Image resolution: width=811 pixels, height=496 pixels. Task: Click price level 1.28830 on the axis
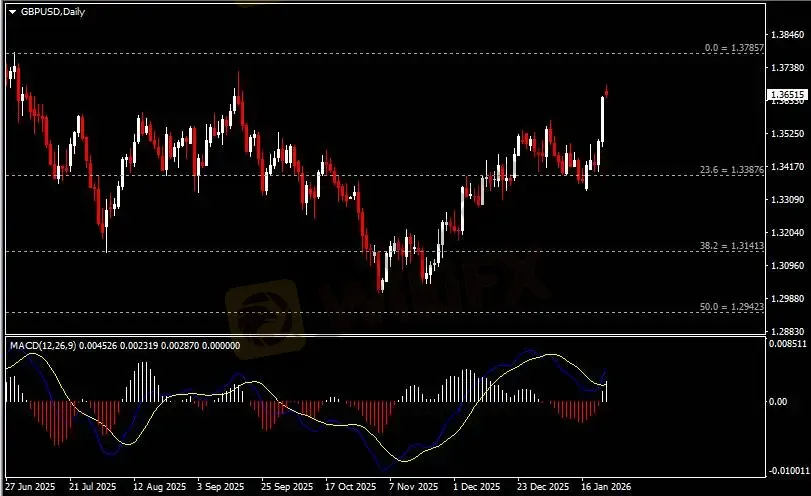click(787, 331)
